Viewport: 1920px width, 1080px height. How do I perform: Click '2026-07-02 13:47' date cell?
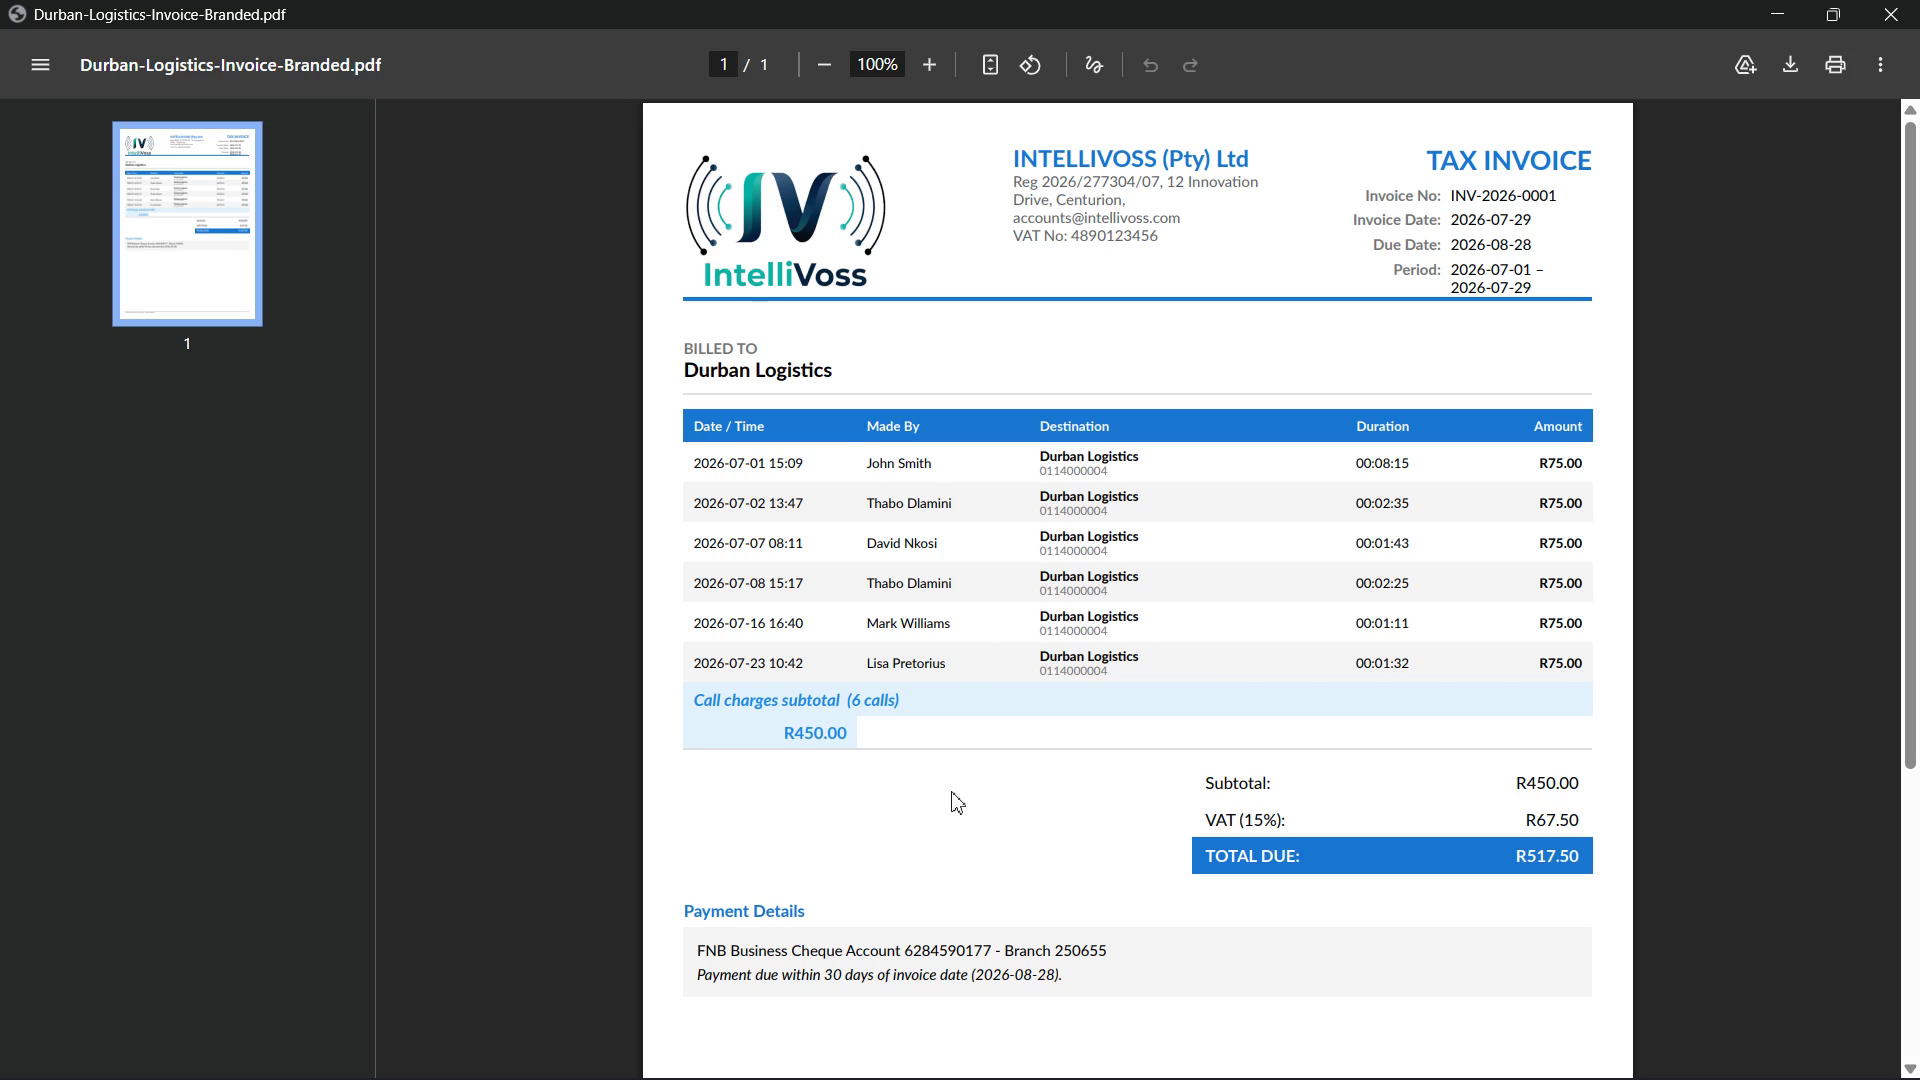(748, 503)
